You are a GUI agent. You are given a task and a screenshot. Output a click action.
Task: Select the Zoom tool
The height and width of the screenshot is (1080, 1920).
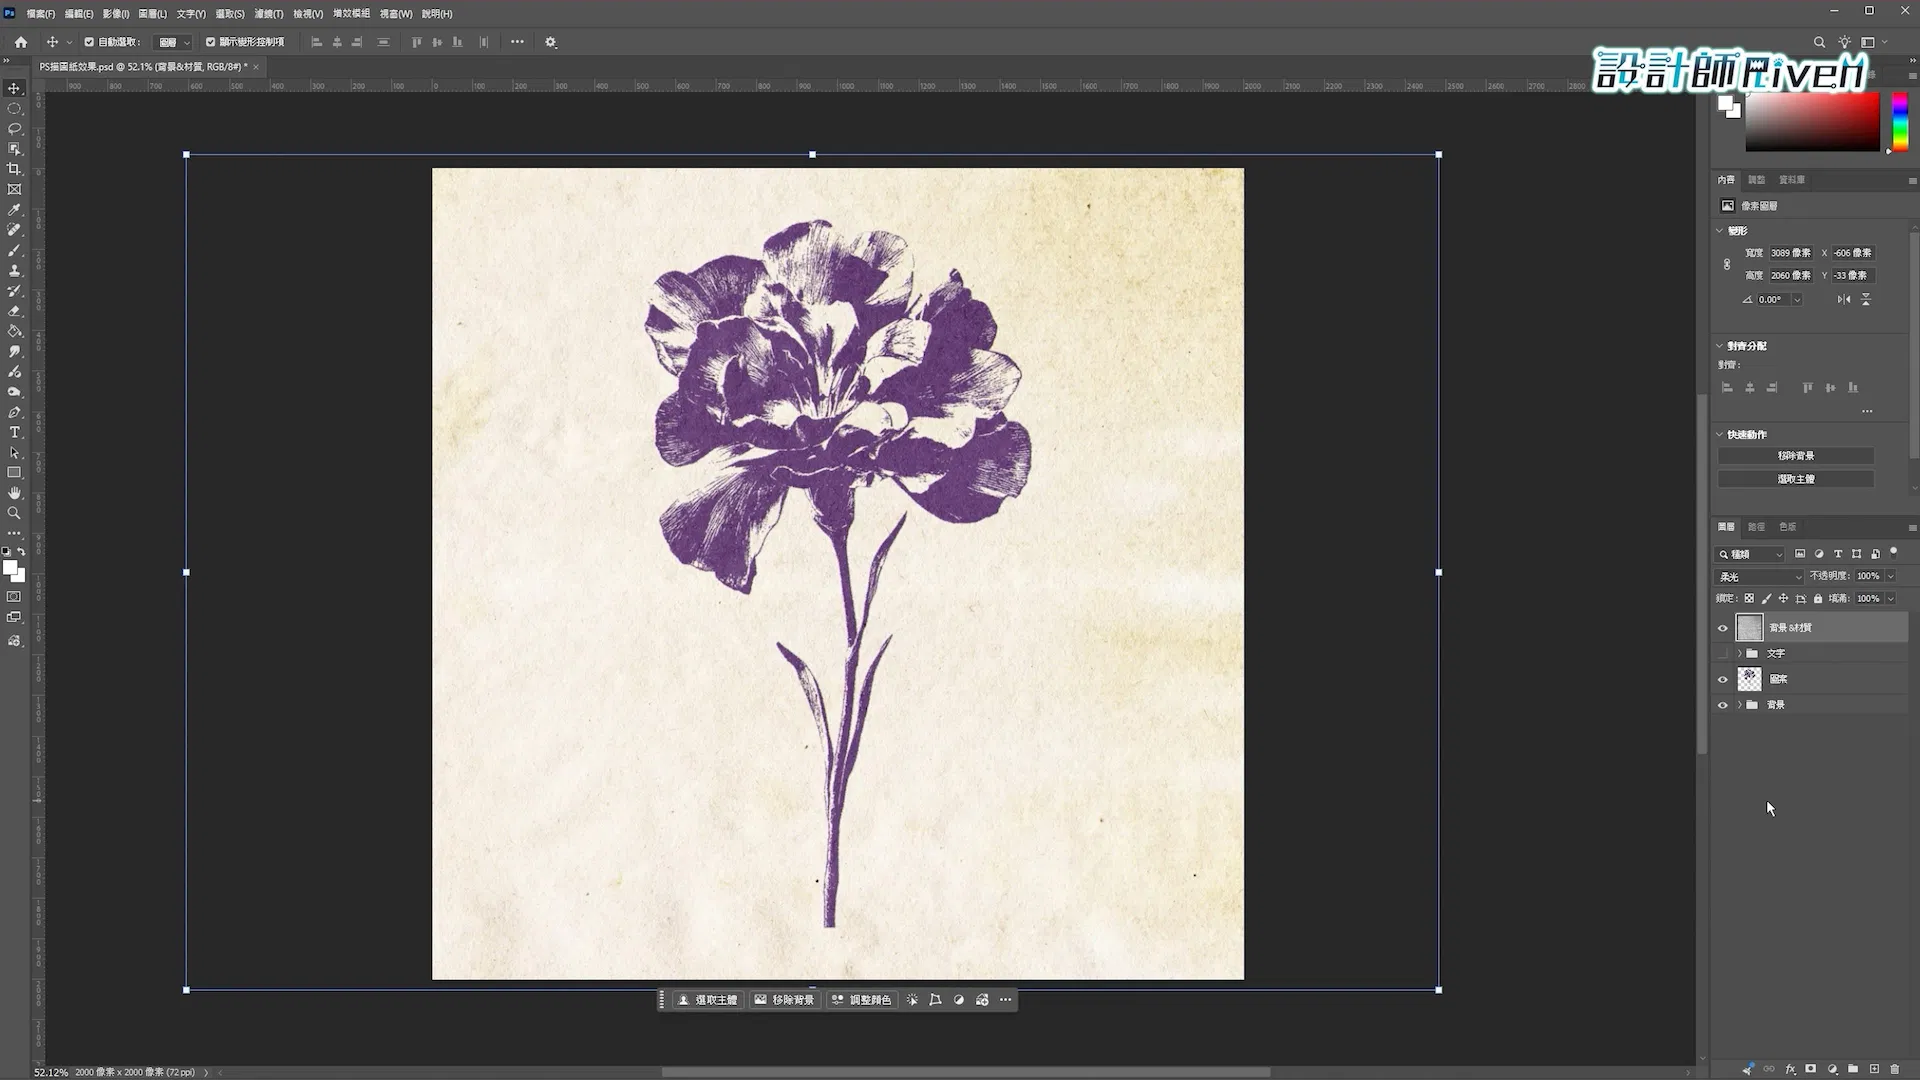pos(14,513)
